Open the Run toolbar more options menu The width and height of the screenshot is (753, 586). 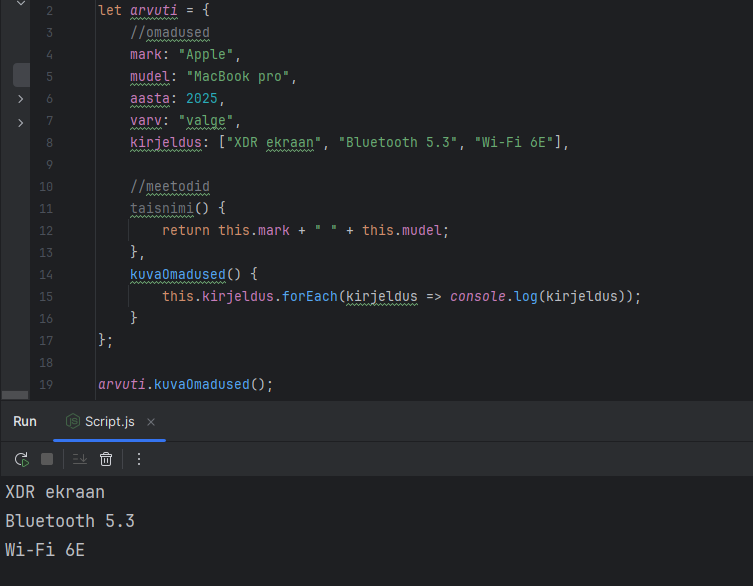(x=139, y=459)
